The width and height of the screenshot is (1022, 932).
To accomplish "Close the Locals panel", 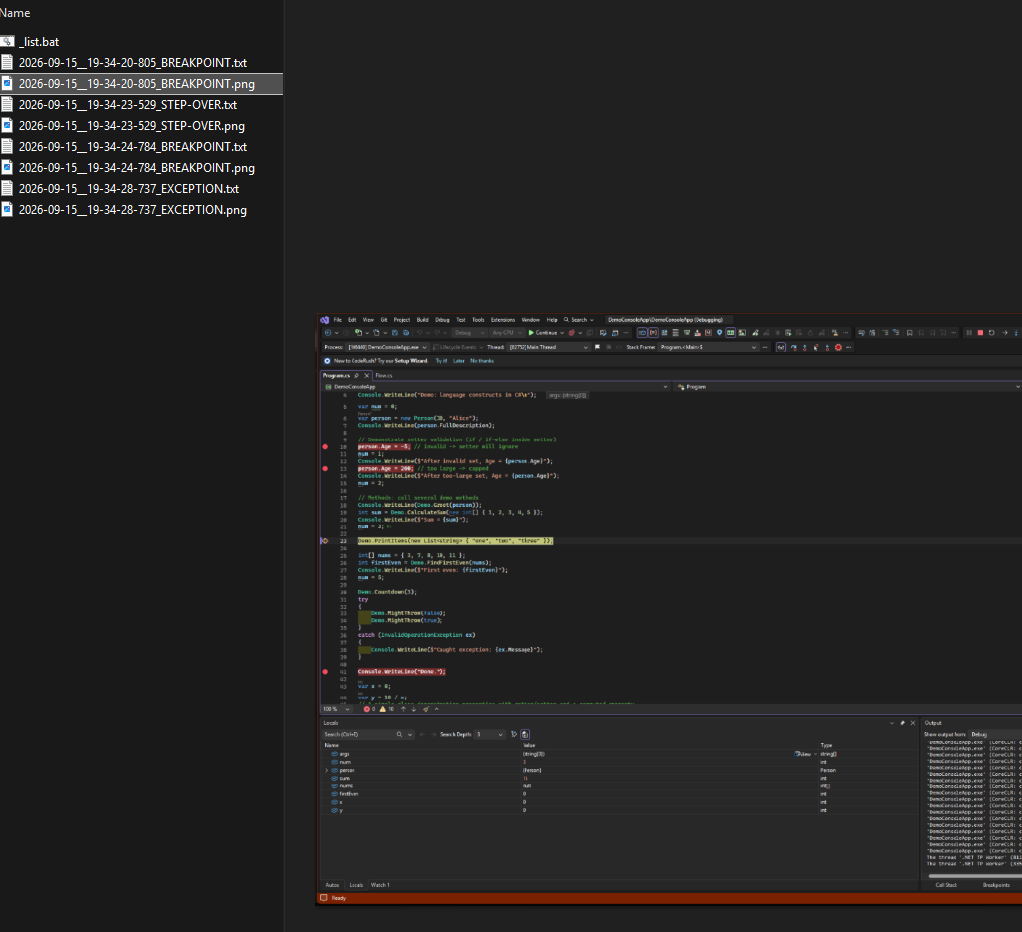I will coord(912,723).
